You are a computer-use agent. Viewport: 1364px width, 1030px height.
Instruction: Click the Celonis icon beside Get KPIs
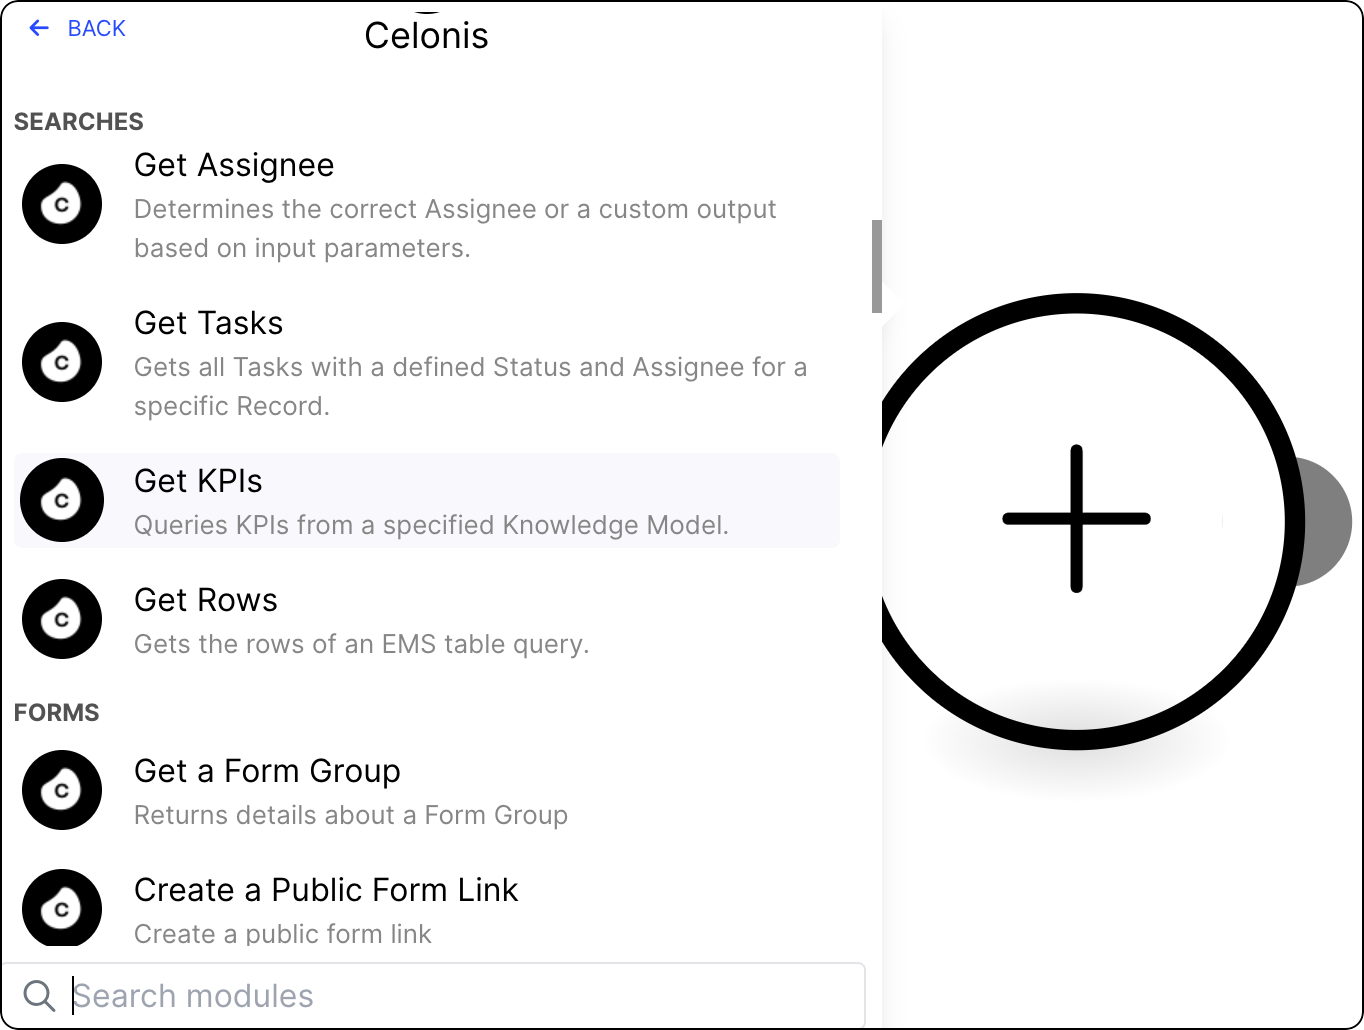pyautogui.click(x=62, y=500)
